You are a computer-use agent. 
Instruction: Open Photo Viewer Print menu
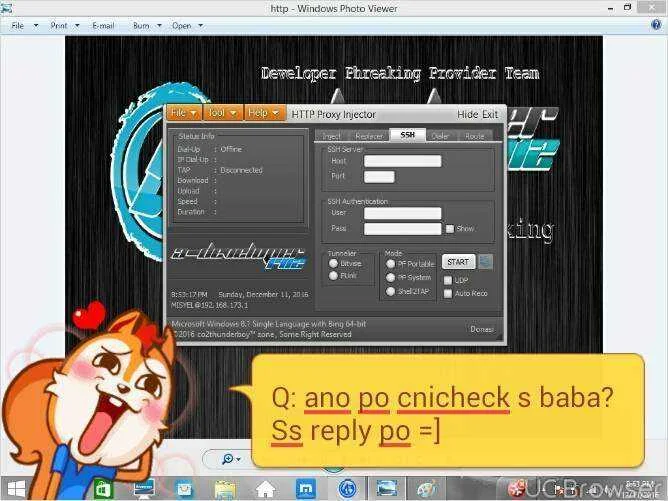[x=59, y=26]
